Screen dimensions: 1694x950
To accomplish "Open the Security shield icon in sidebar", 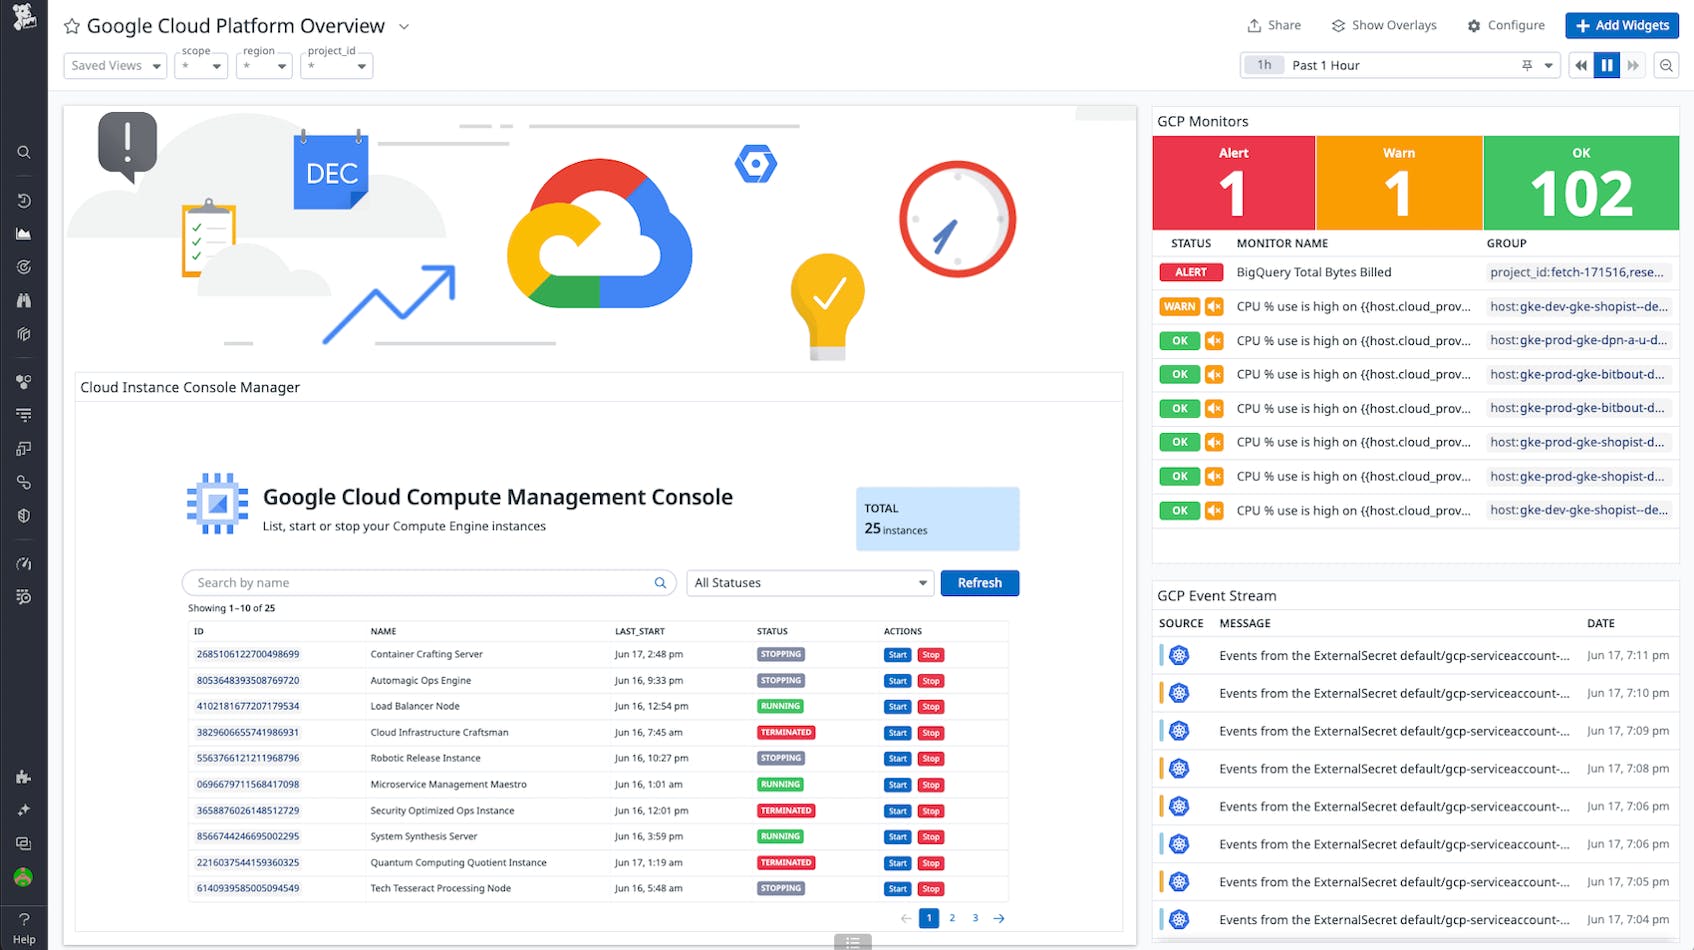I will pos(24,515).
